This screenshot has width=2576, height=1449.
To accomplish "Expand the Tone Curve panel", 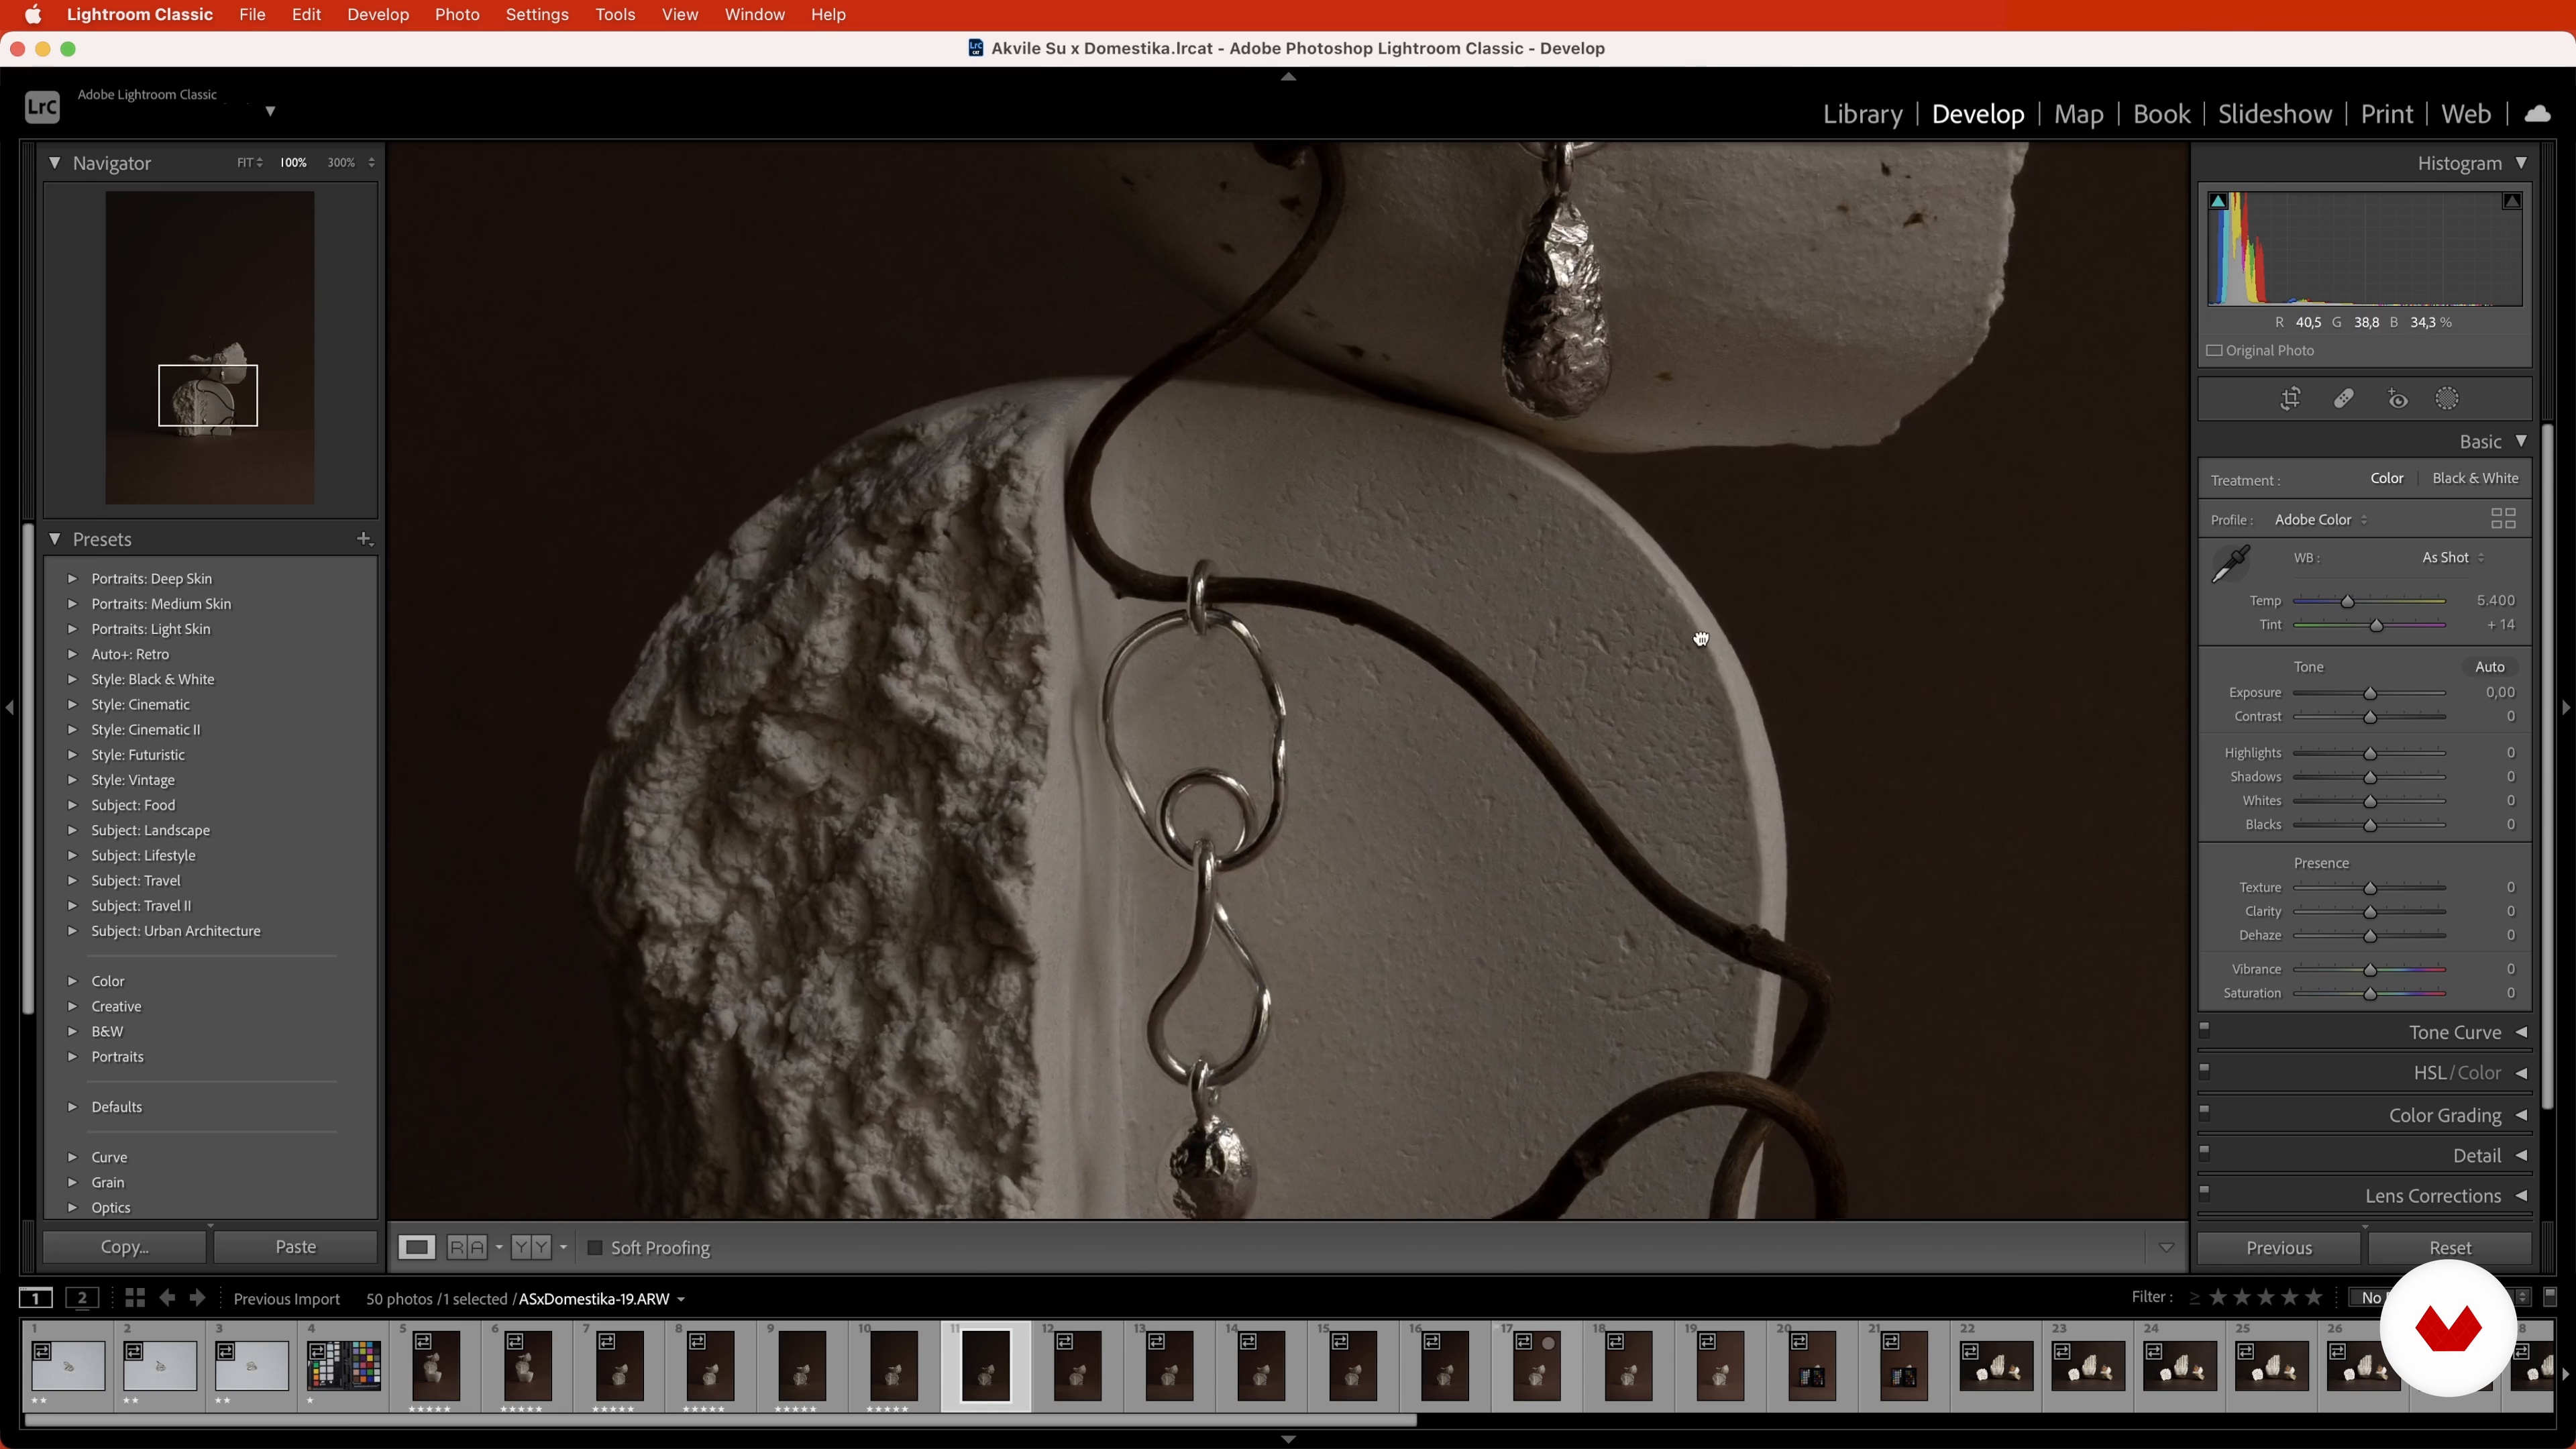I will [2521, 1033].
